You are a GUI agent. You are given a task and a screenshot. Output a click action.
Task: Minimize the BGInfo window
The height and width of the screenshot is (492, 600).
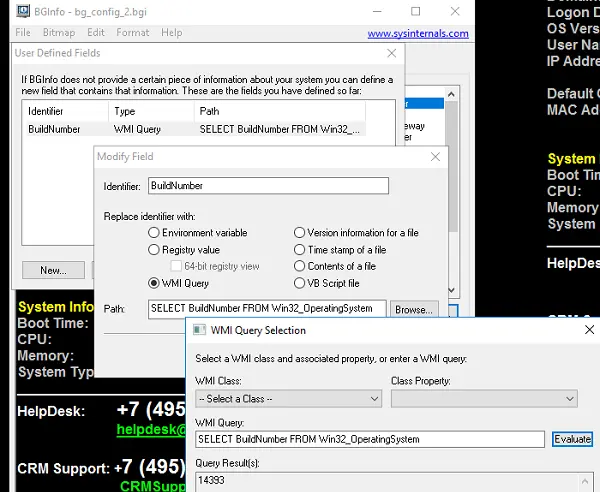click(x=377, y=11)
